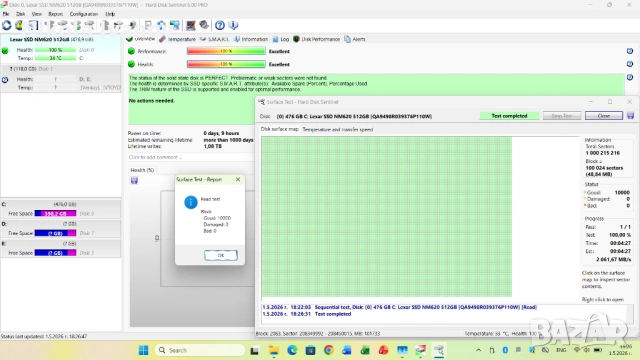Switch to the Log tab
This screenshot has height=360, width=640.
[x=281, y=39]
